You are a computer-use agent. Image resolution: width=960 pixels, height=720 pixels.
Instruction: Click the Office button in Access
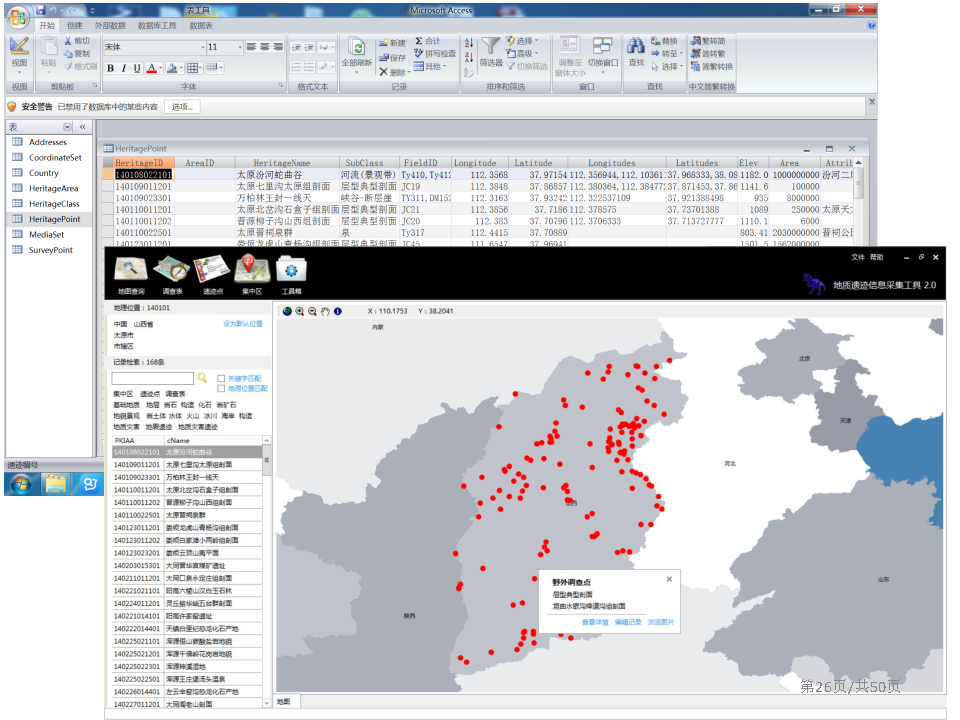pos(18,17)
